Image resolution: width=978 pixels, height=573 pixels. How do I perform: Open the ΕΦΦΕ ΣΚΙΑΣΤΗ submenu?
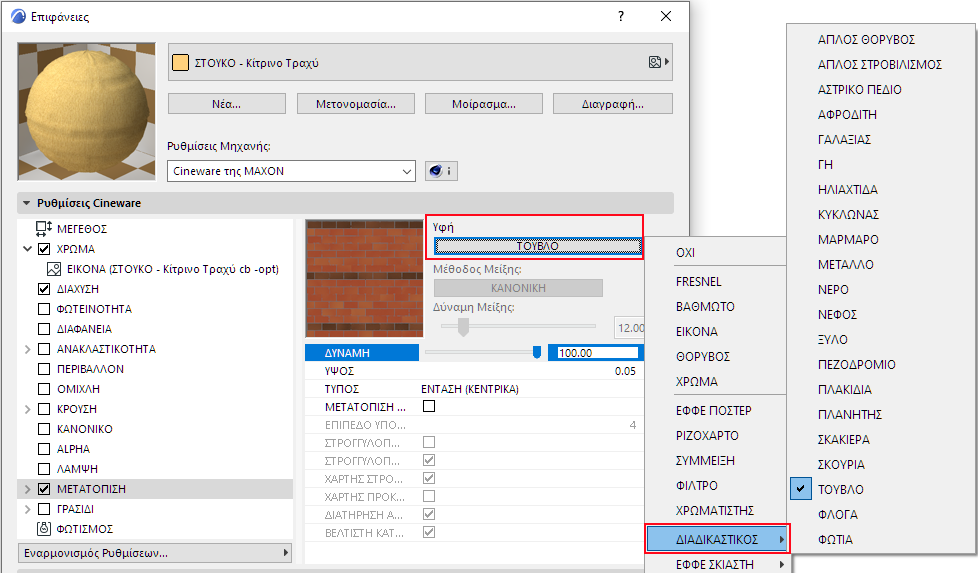point(717,564)
